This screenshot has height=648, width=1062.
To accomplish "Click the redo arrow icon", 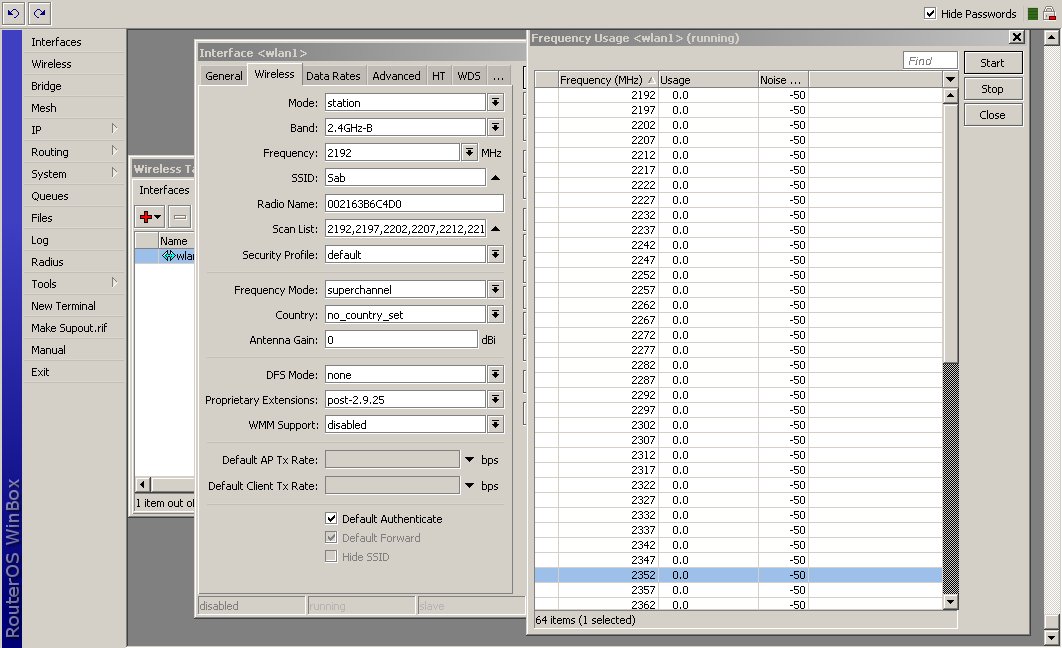I will (x=38, y=13).
